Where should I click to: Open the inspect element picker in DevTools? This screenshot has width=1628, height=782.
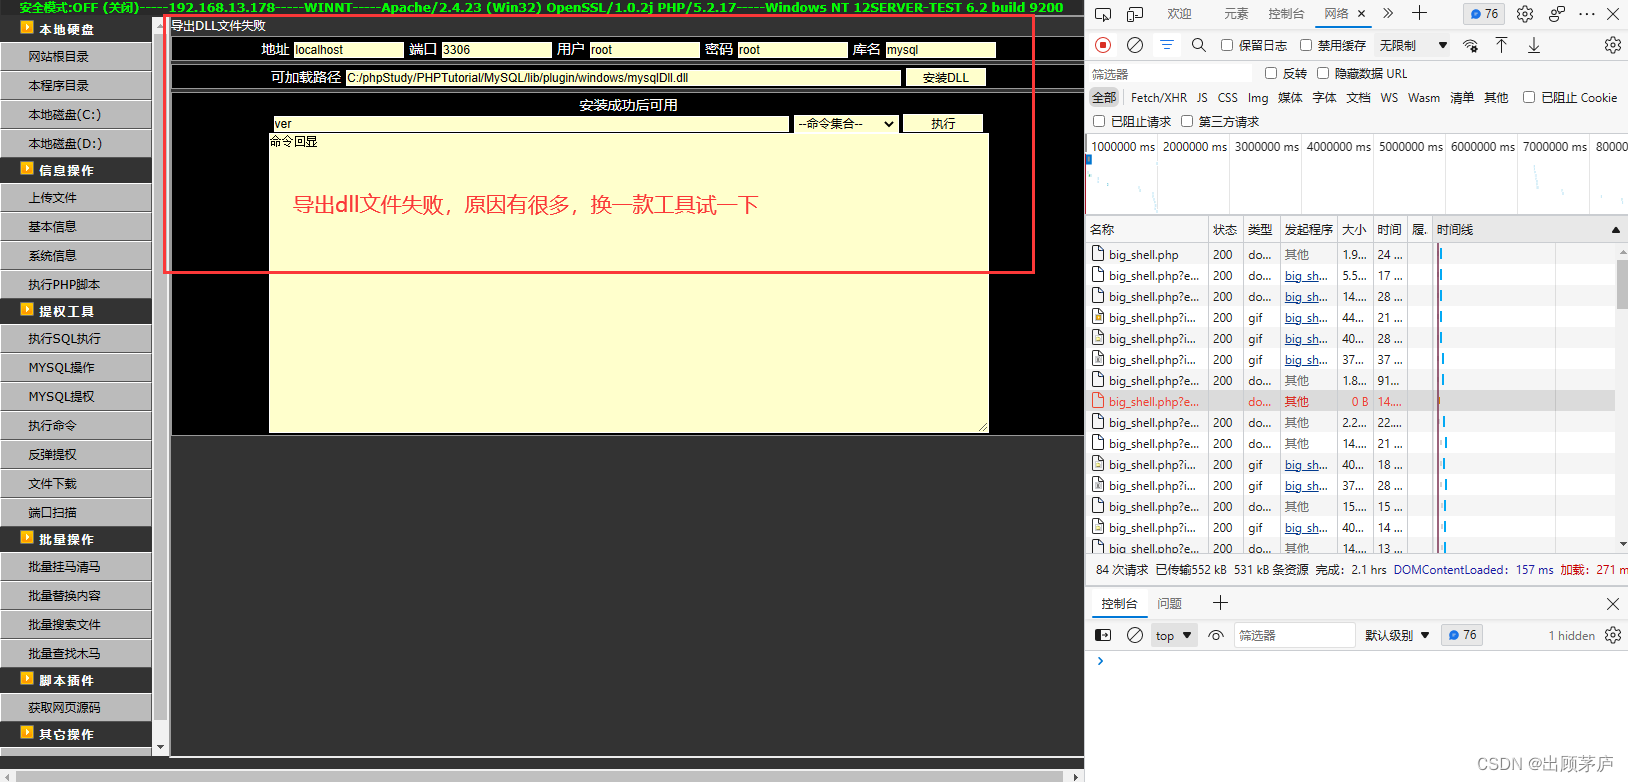1103,14
